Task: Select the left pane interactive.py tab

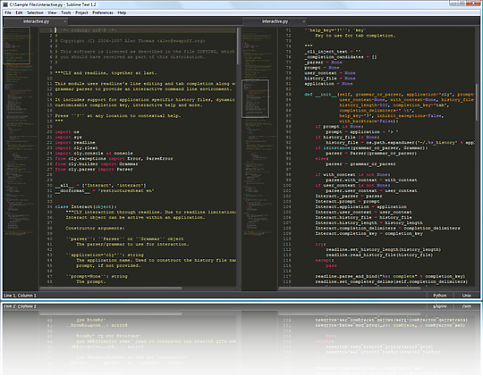Action: pos(36,21)
